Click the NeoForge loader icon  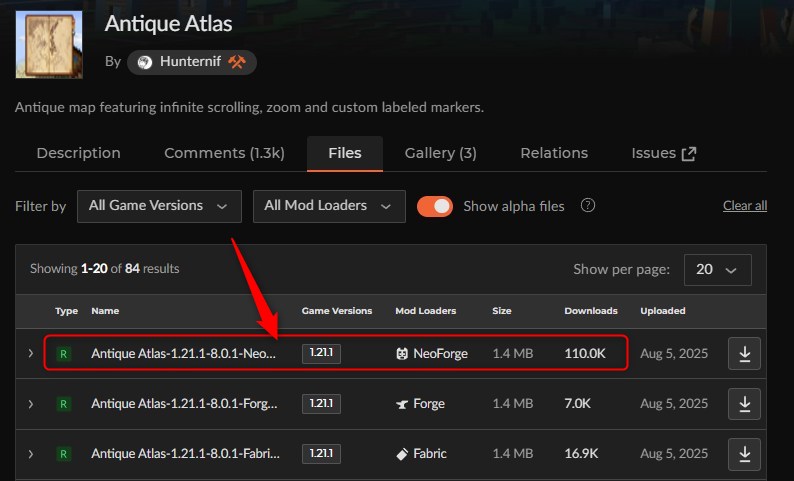402,353
